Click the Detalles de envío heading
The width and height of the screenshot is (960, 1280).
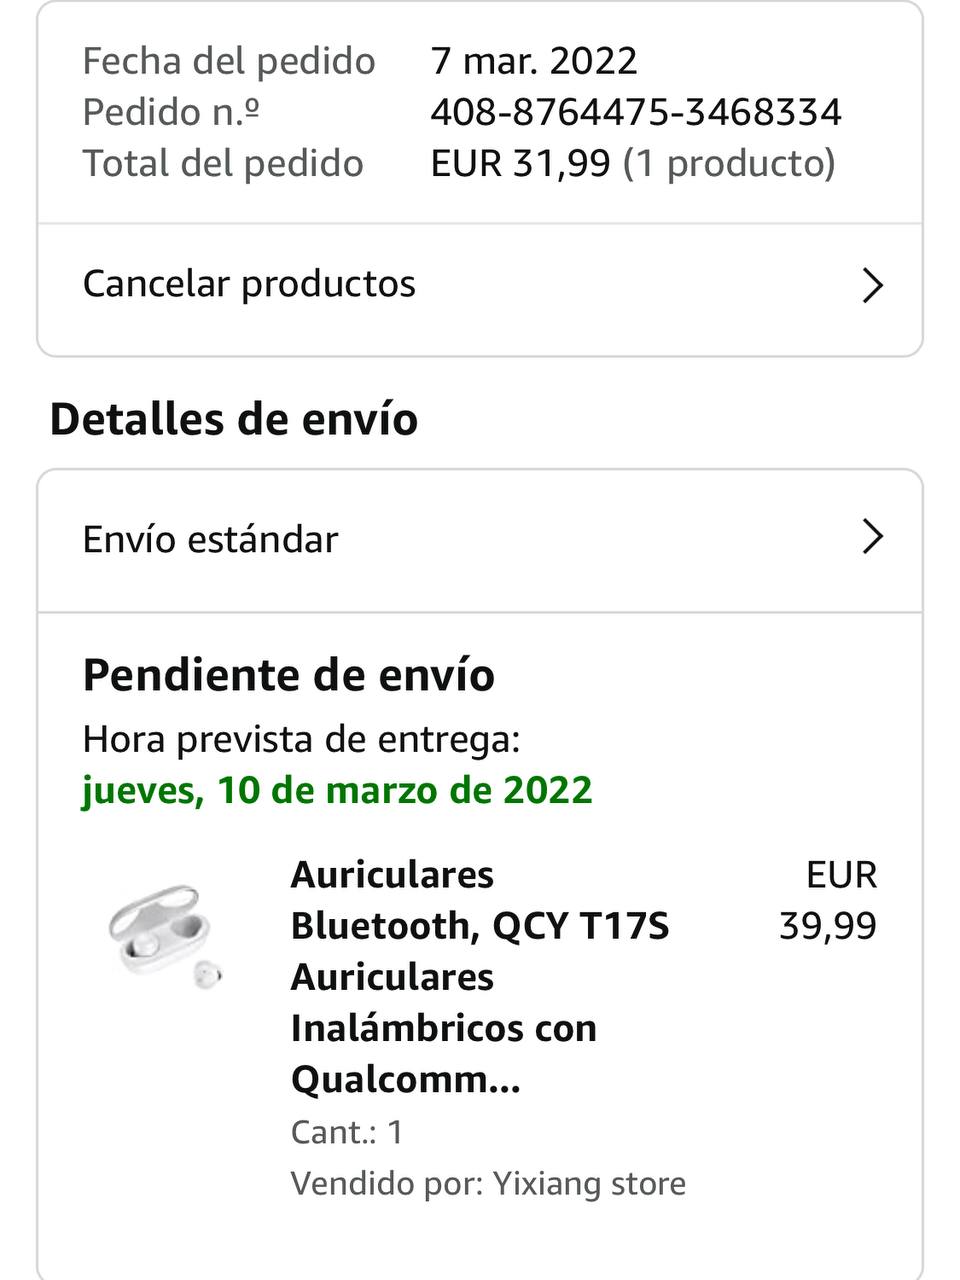234,419
